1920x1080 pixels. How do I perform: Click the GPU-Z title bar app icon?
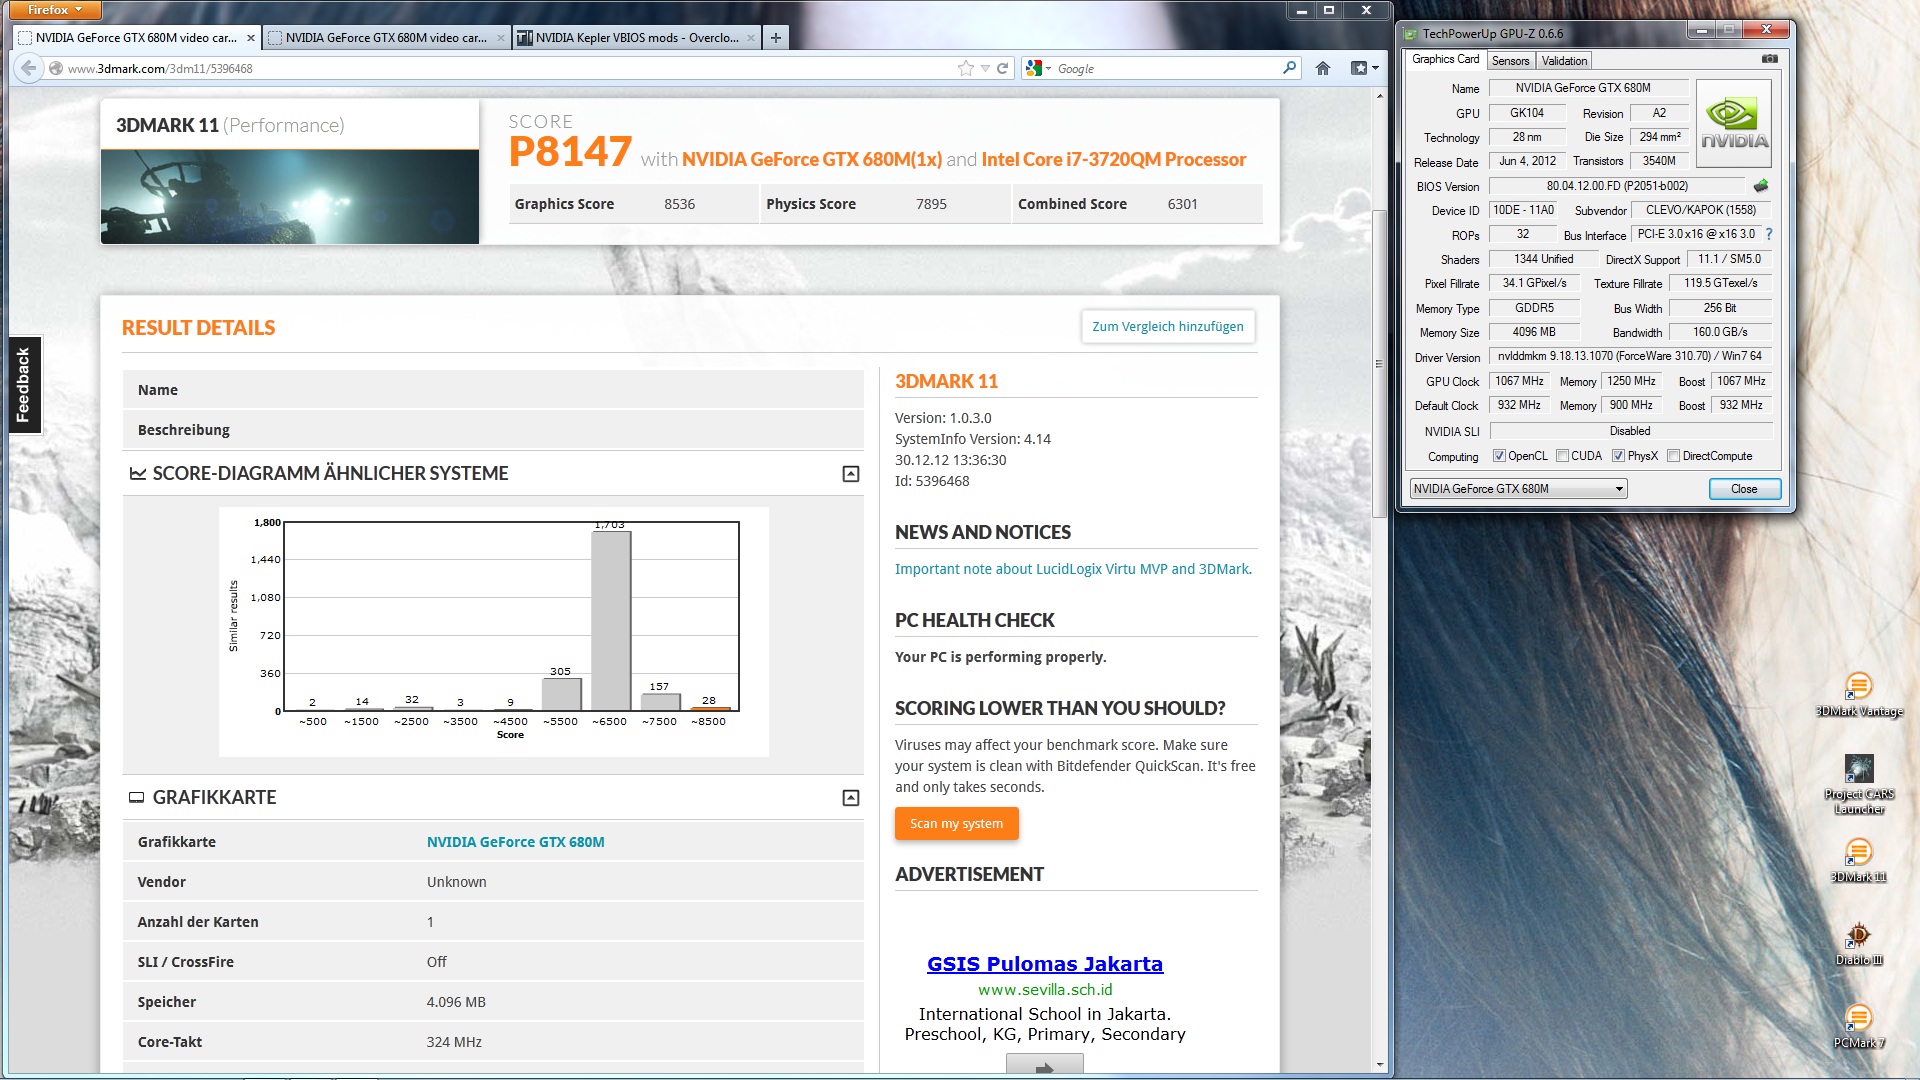[1410, 33]
